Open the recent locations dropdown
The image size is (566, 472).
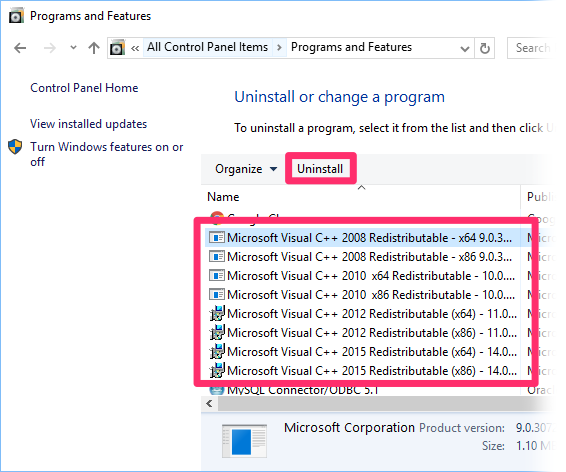[73, 48]
